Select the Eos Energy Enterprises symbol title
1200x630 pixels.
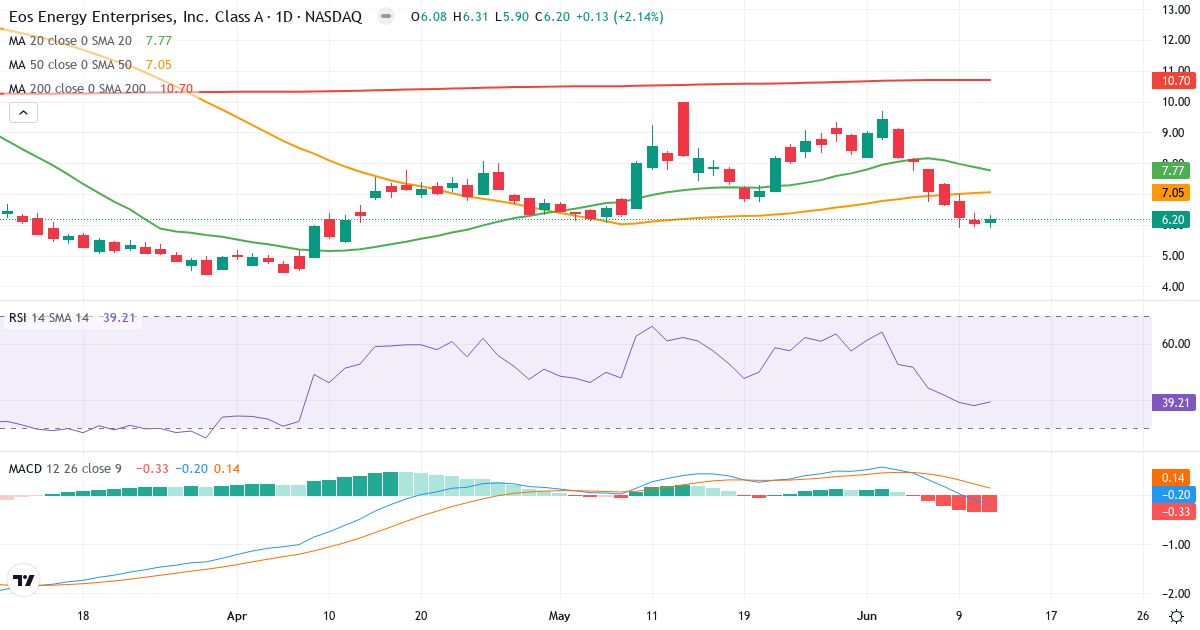[x=186, y=17]
